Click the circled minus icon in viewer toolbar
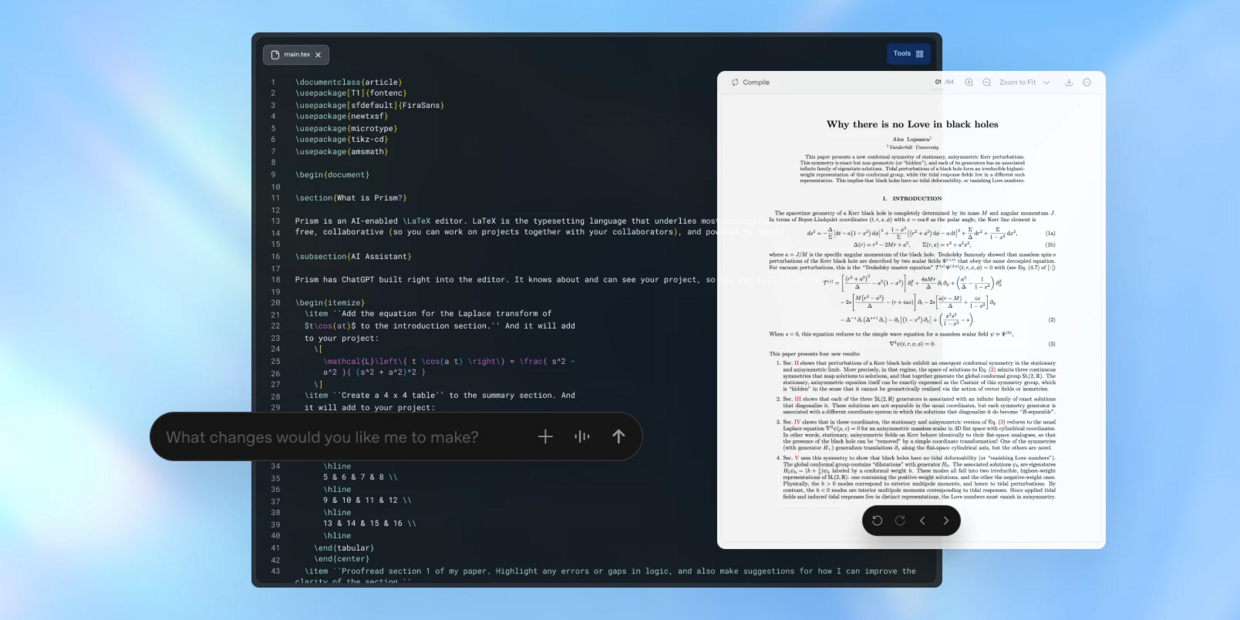Screen dimensions: 1240x620 coord(1087,82)
